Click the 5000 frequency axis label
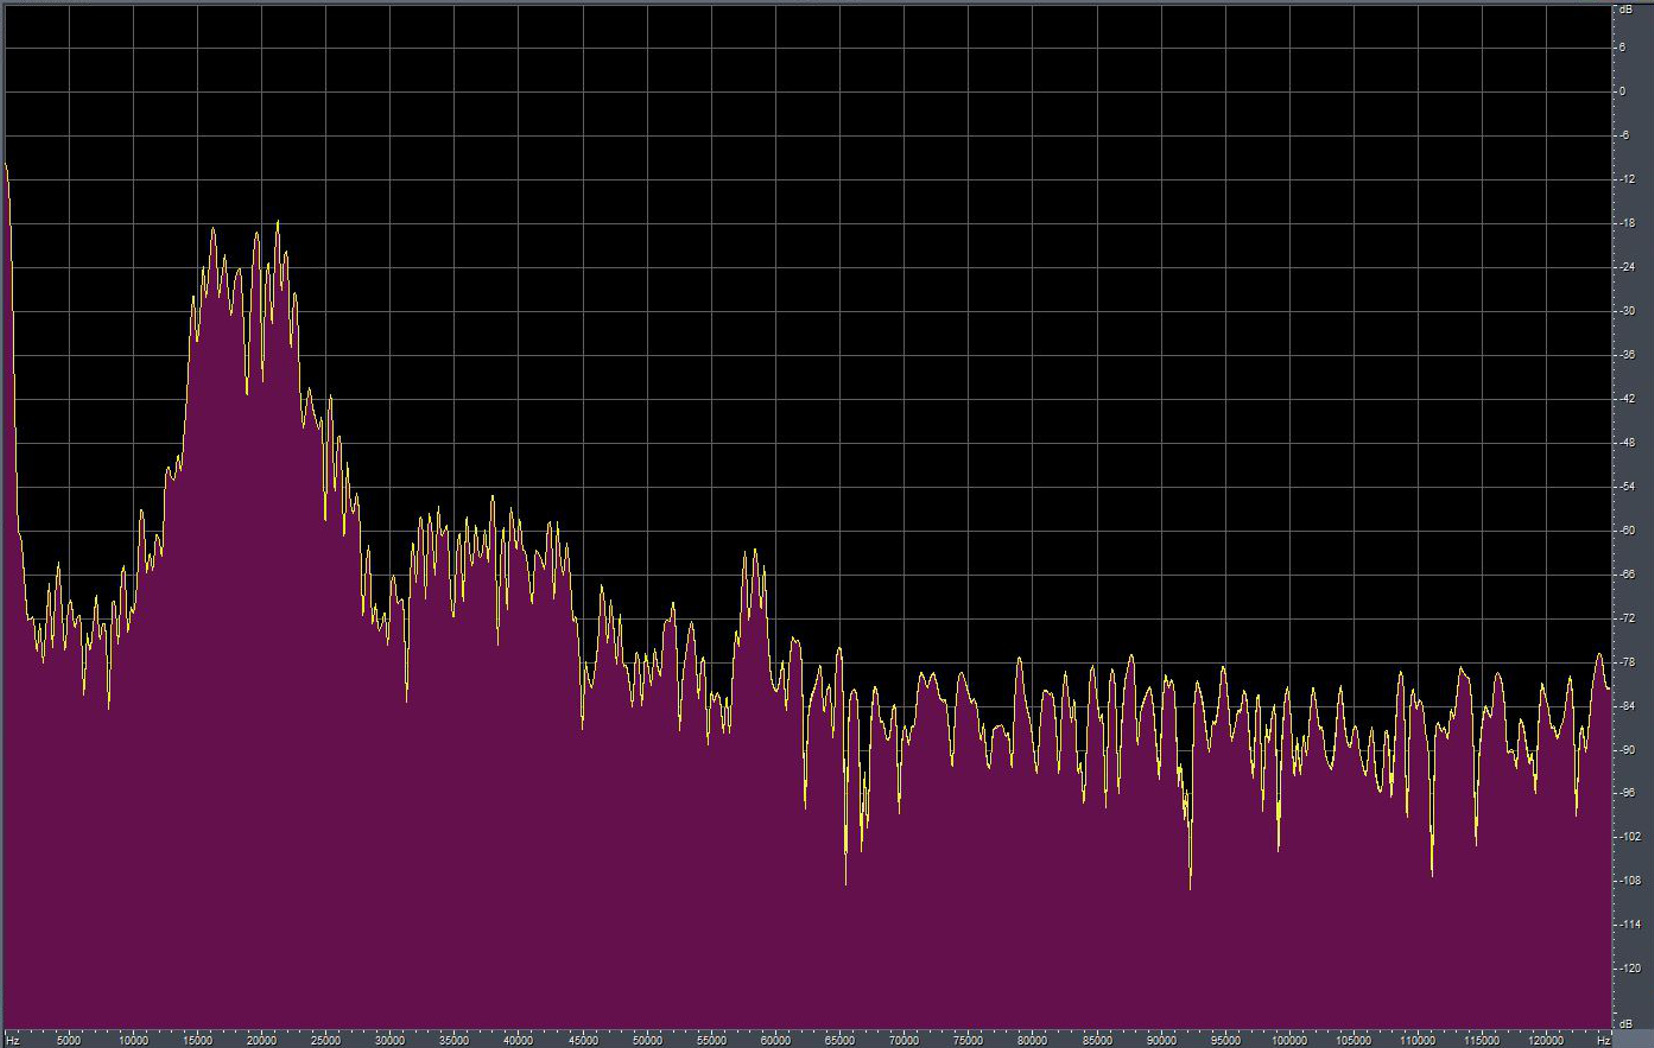 pos(68,1041)
